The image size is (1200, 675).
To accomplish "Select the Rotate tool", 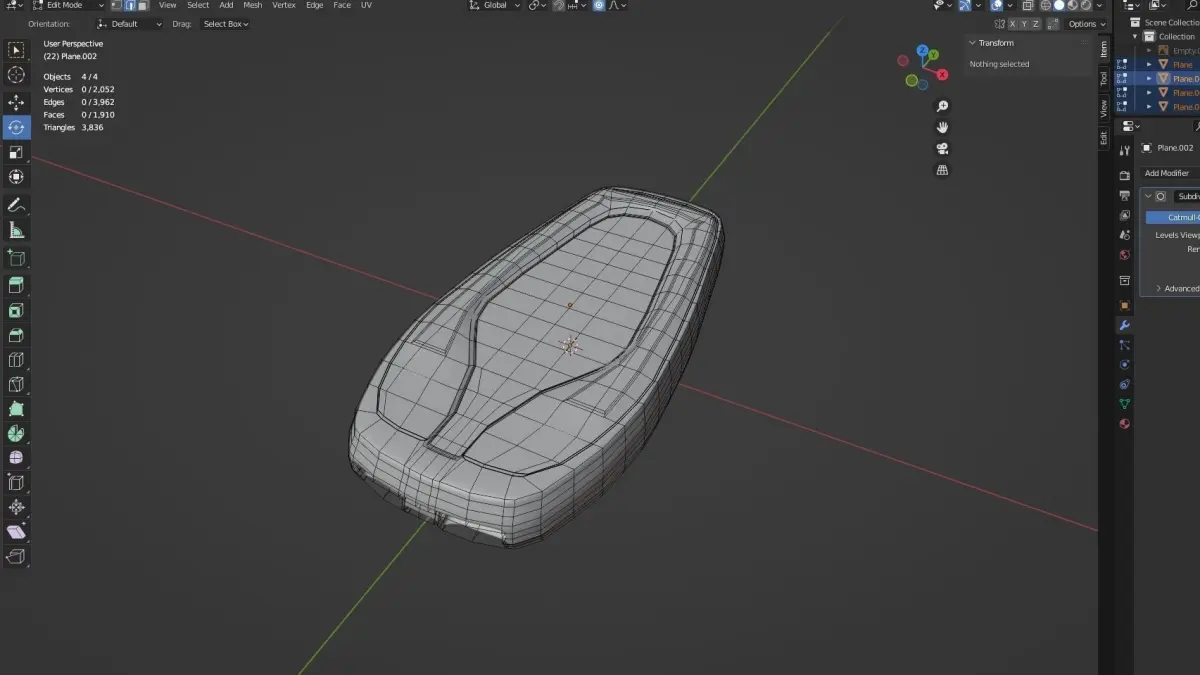I will [16, 127].
